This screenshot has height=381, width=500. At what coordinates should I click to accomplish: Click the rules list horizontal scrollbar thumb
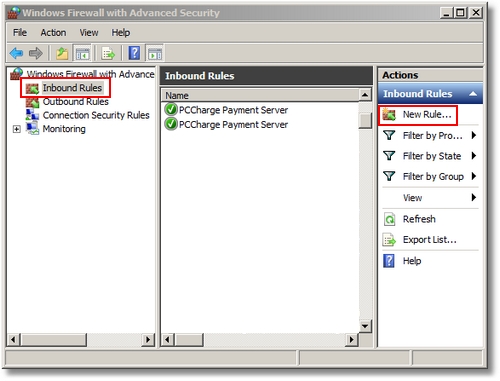[189, 340]
